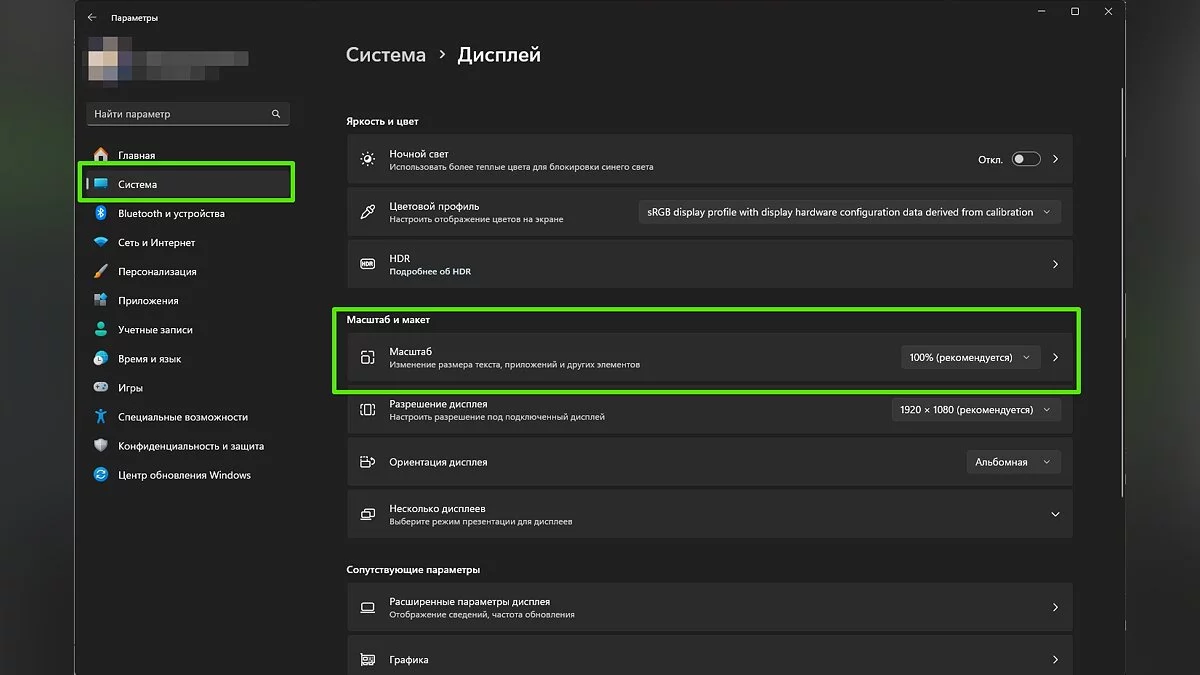Select Учетные записи in the sidebar
This screenshot has height=675, width=1200.
(155, 329)
